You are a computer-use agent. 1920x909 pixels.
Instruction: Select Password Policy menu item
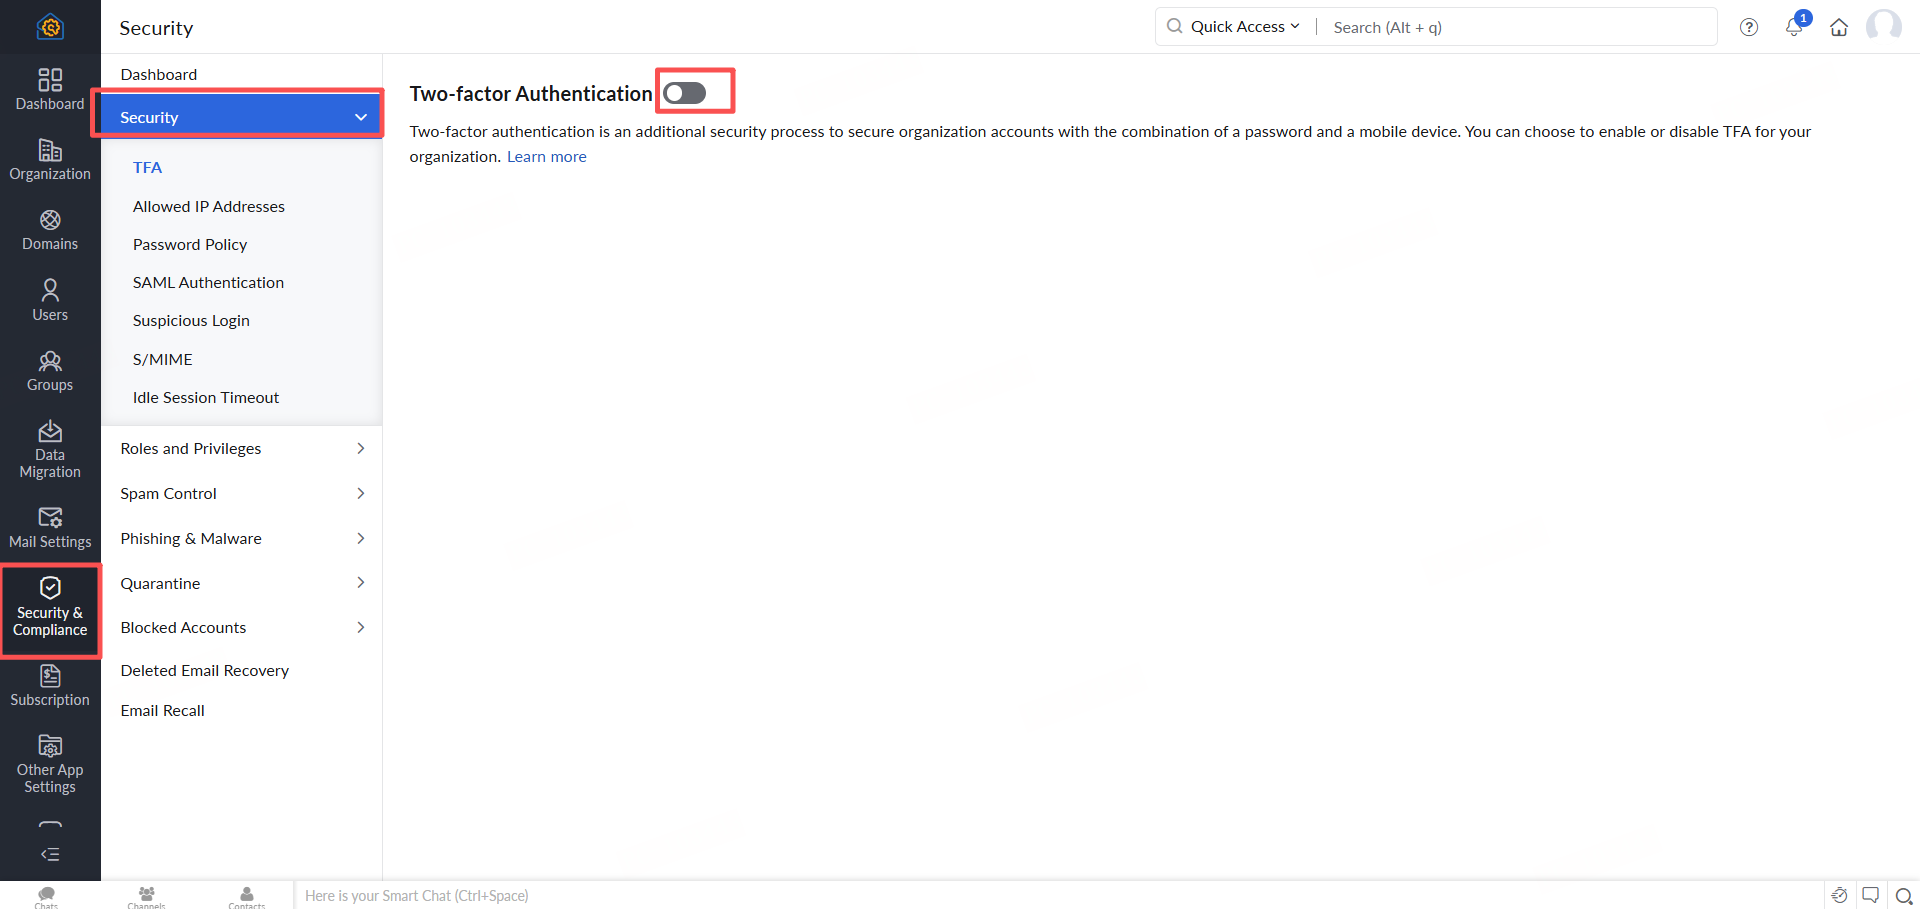[190, 244]
